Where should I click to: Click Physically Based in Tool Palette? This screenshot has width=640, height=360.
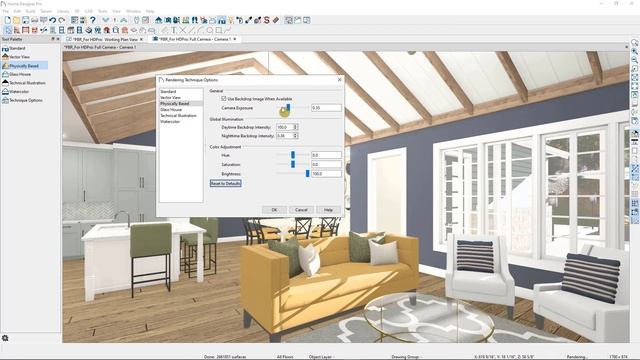pyautogui.click(x=24, y=66)
